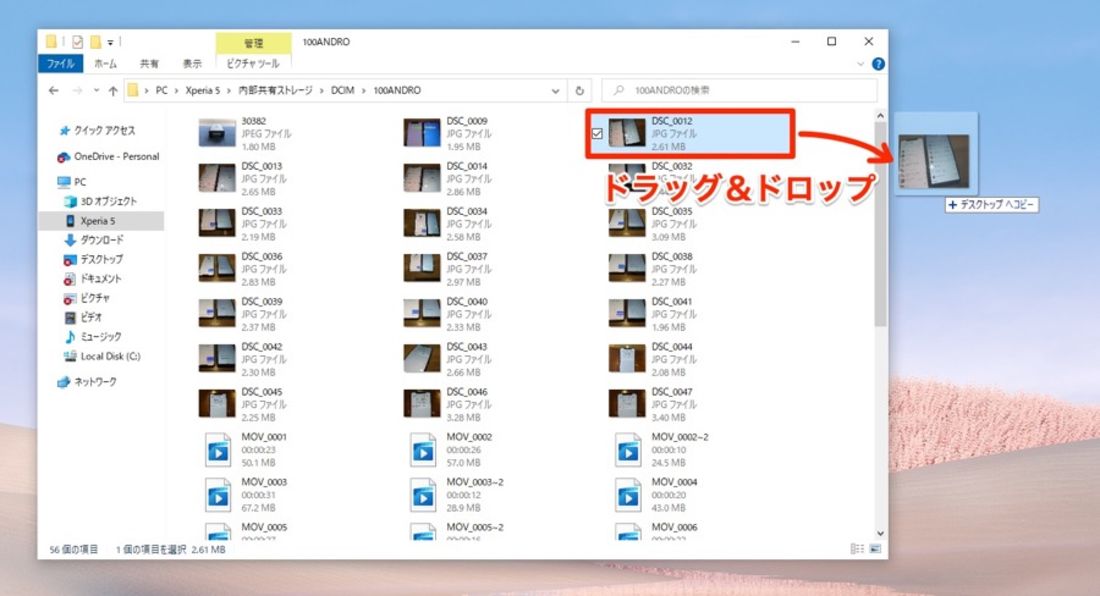
Task: Open Customize Quick Access Toolbar dropdown
Action: 110,43
